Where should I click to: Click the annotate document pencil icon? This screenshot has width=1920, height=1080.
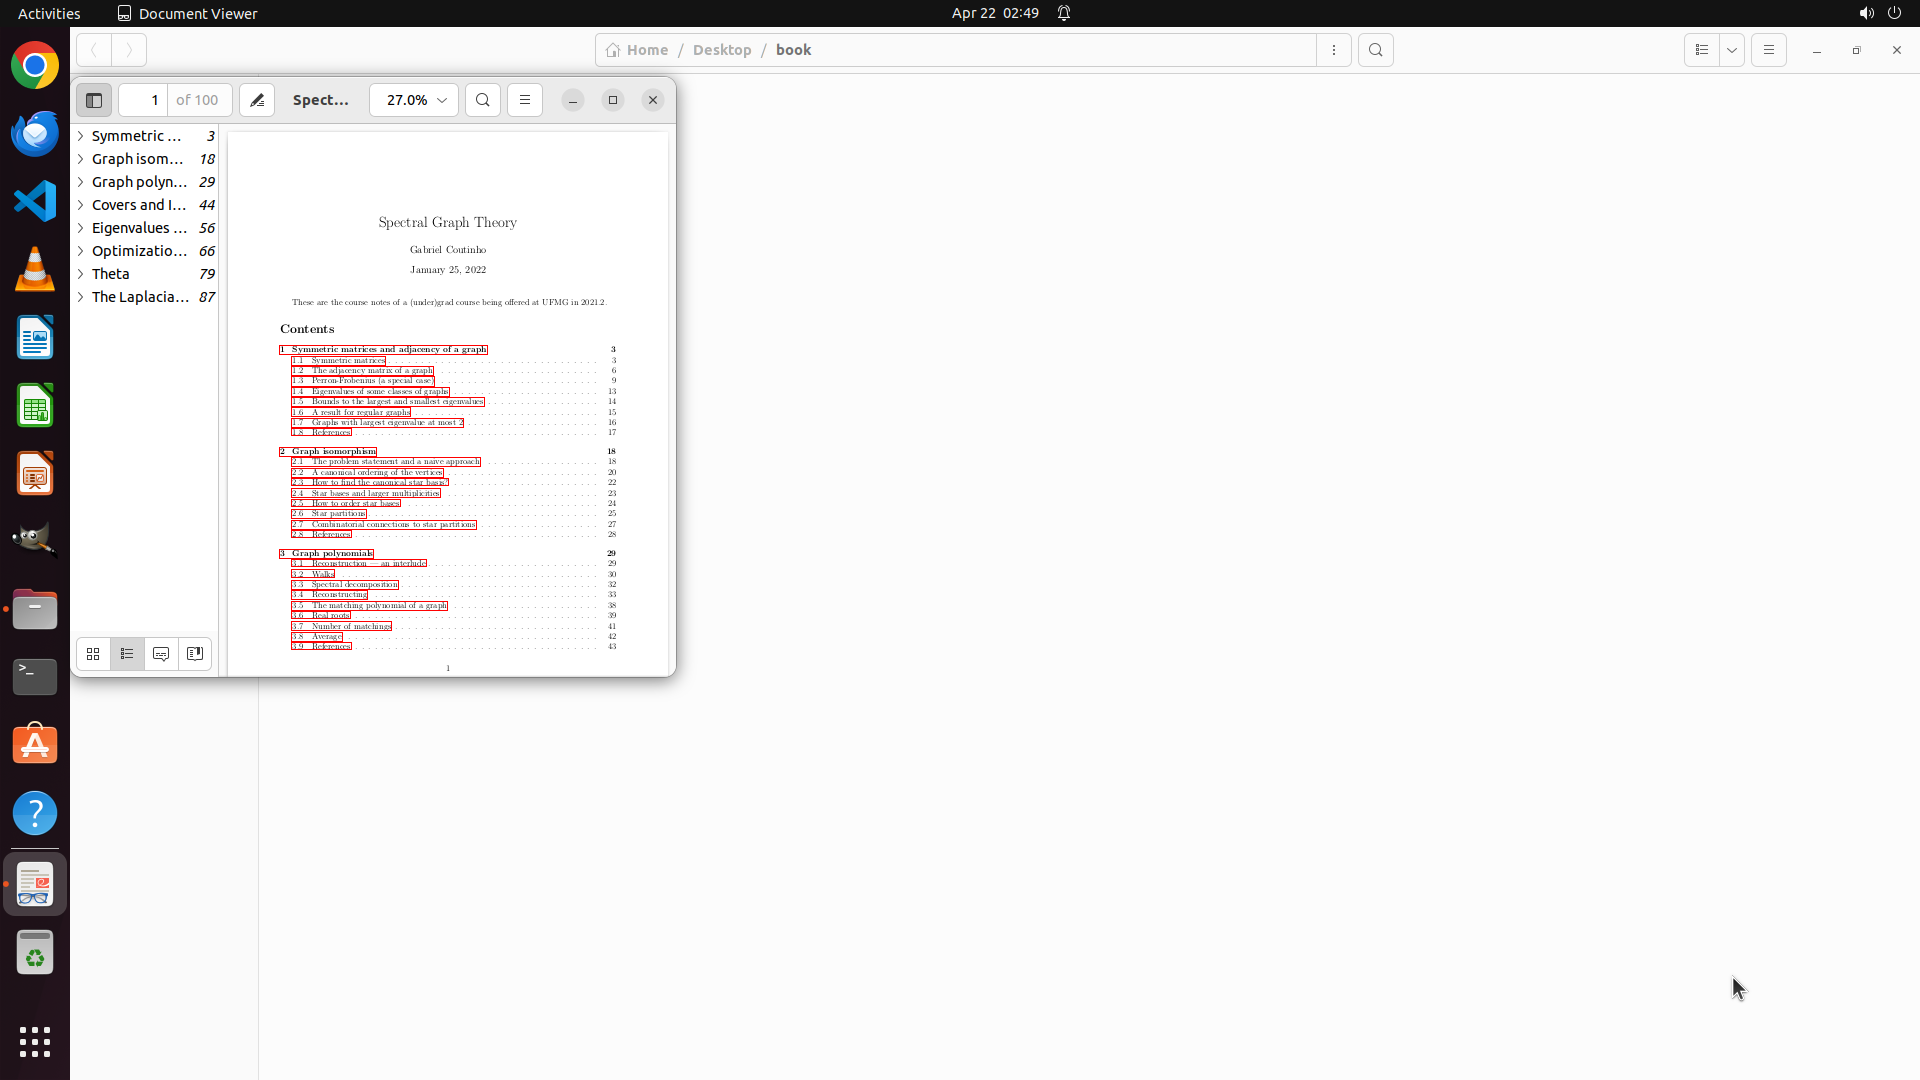pos(257,100)
